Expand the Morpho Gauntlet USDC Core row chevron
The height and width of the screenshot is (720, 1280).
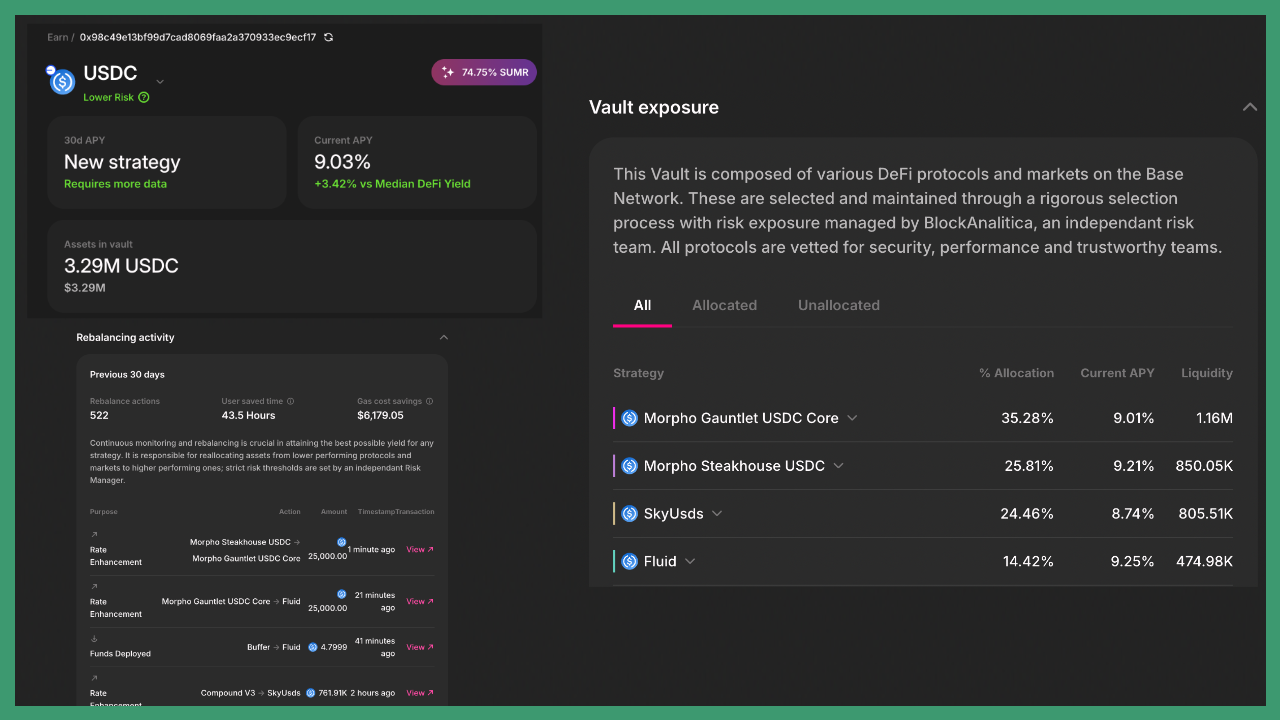(x=852, y=418)
